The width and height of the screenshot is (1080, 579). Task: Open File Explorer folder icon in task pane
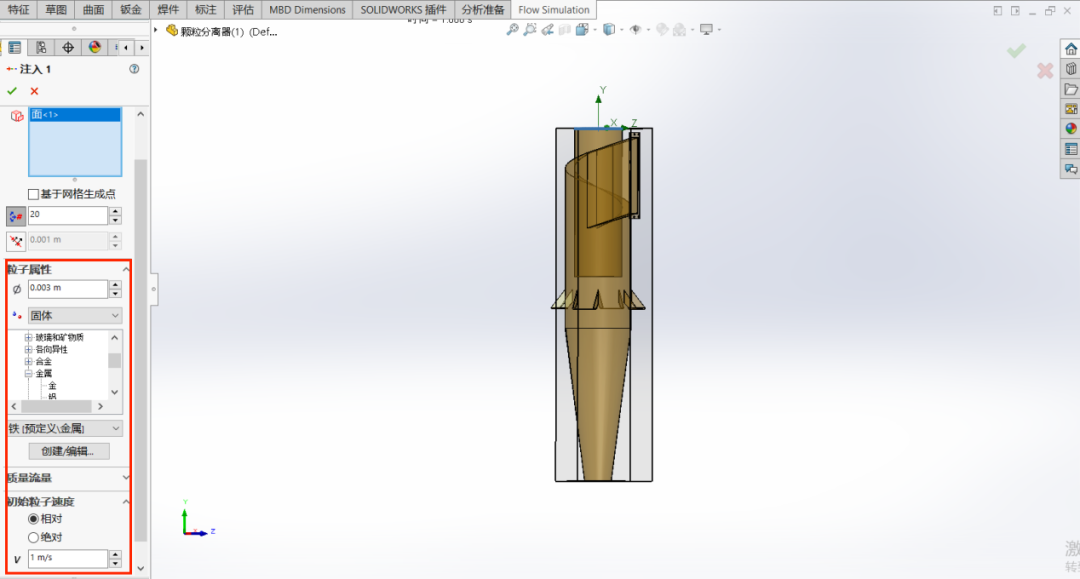pos(1070,90)
